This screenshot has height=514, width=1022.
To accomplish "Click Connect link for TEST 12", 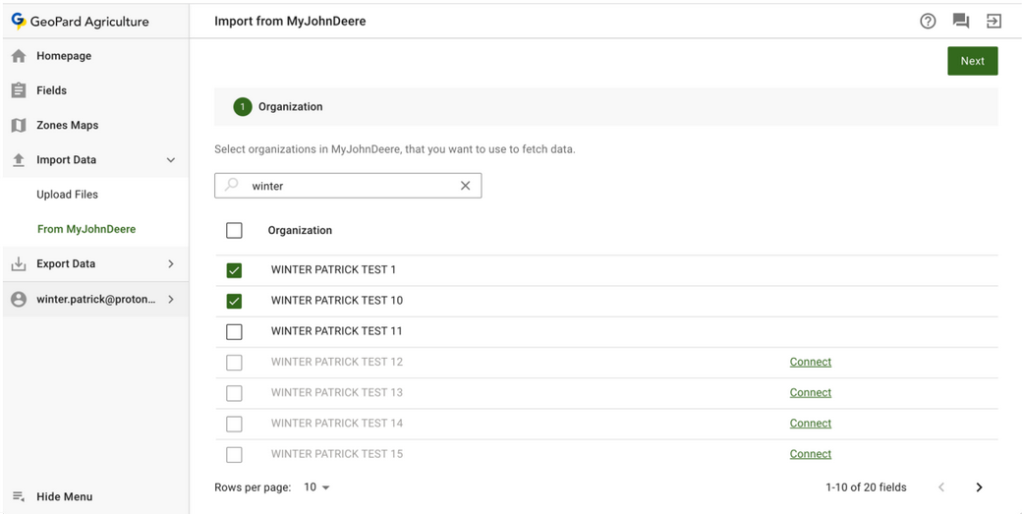I will [810, 362].
